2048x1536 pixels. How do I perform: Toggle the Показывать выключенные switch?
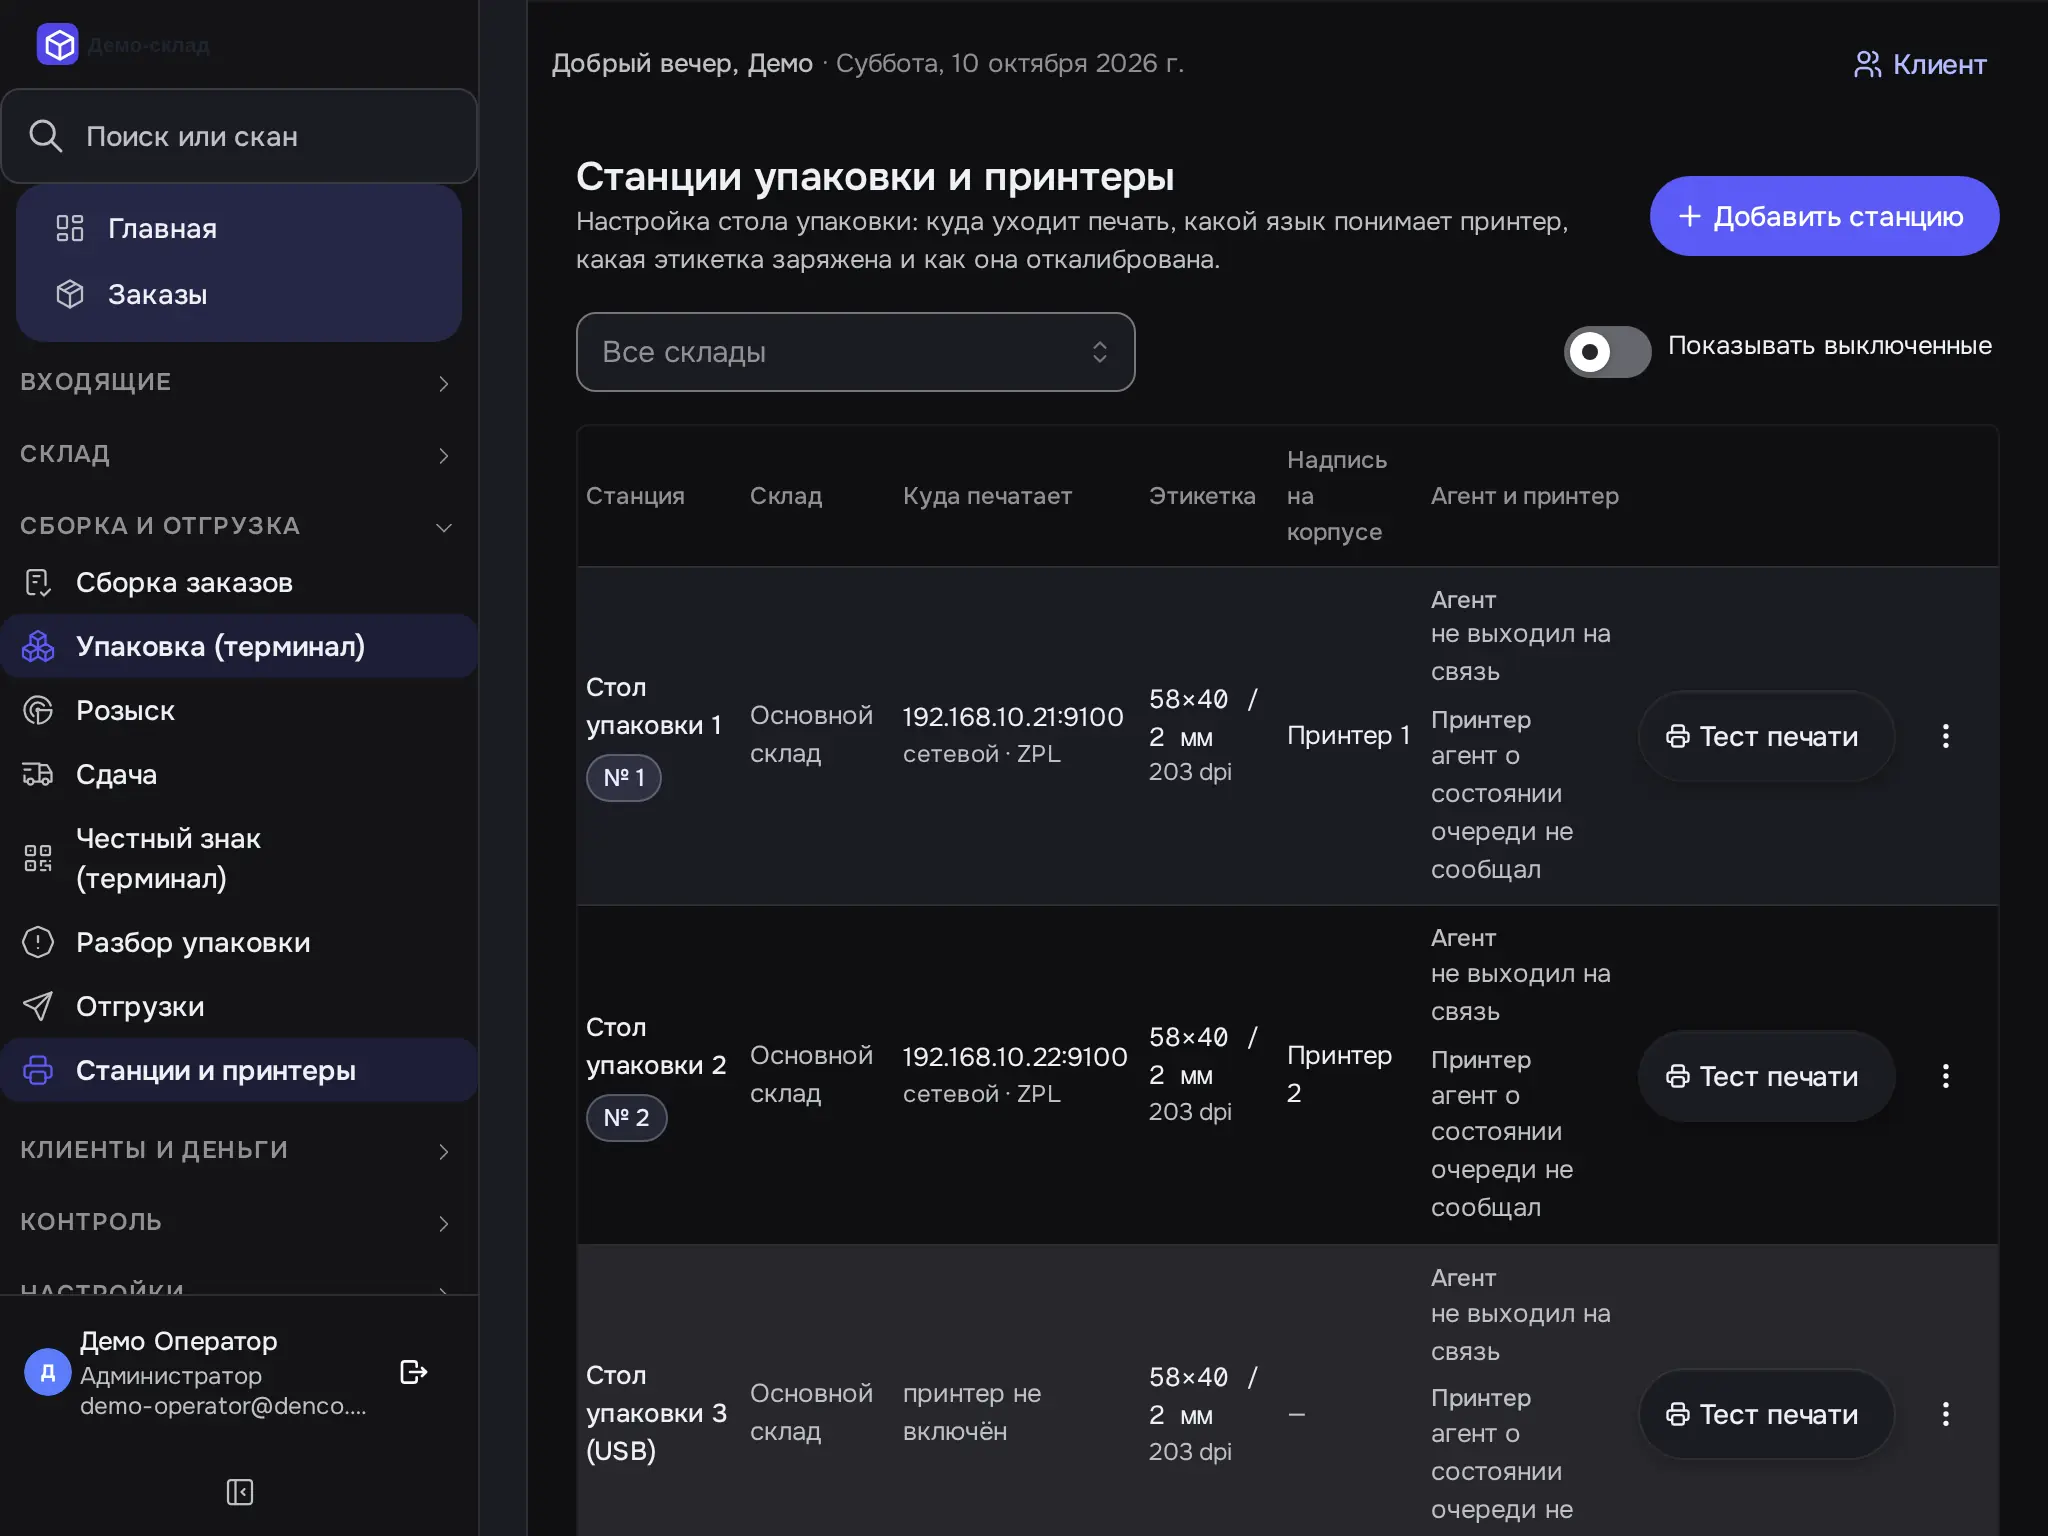1607,352
